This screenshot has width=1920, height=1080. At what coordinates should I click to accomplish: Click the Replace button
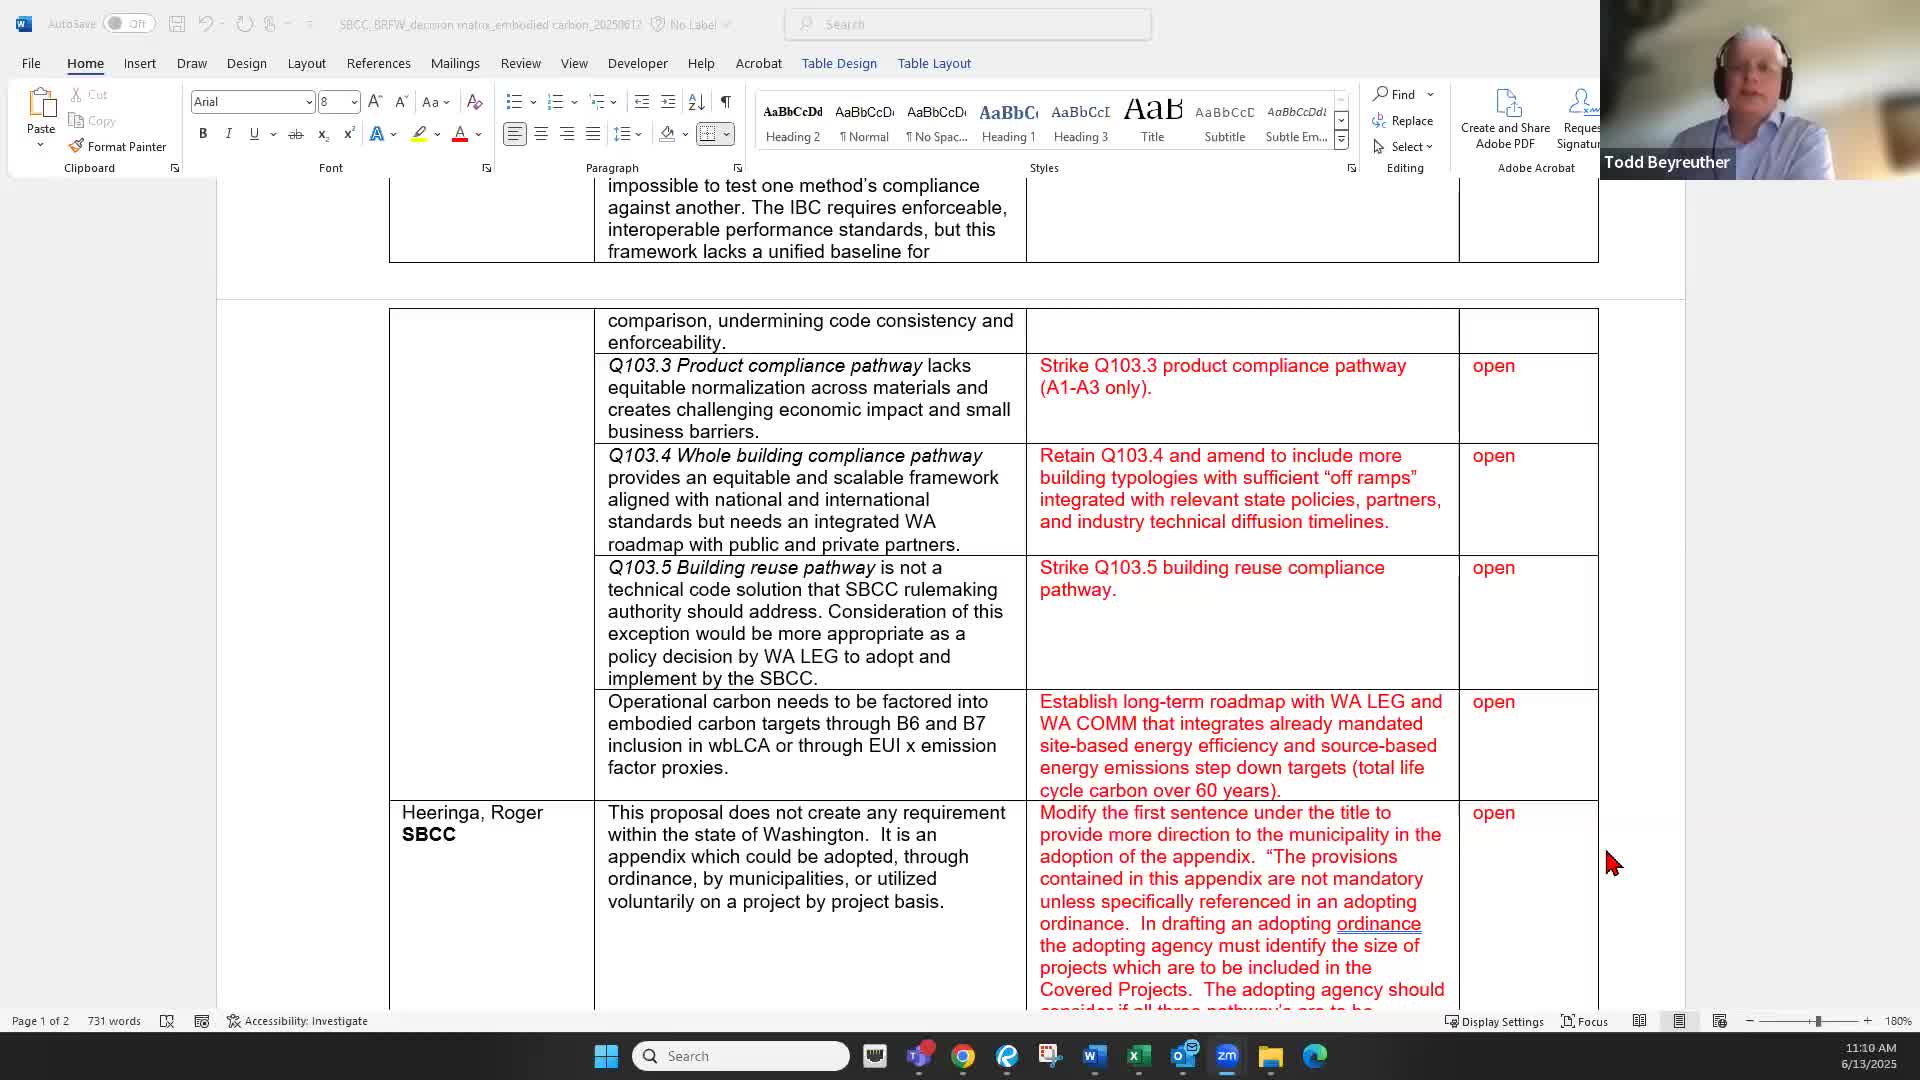(1403, 120)
